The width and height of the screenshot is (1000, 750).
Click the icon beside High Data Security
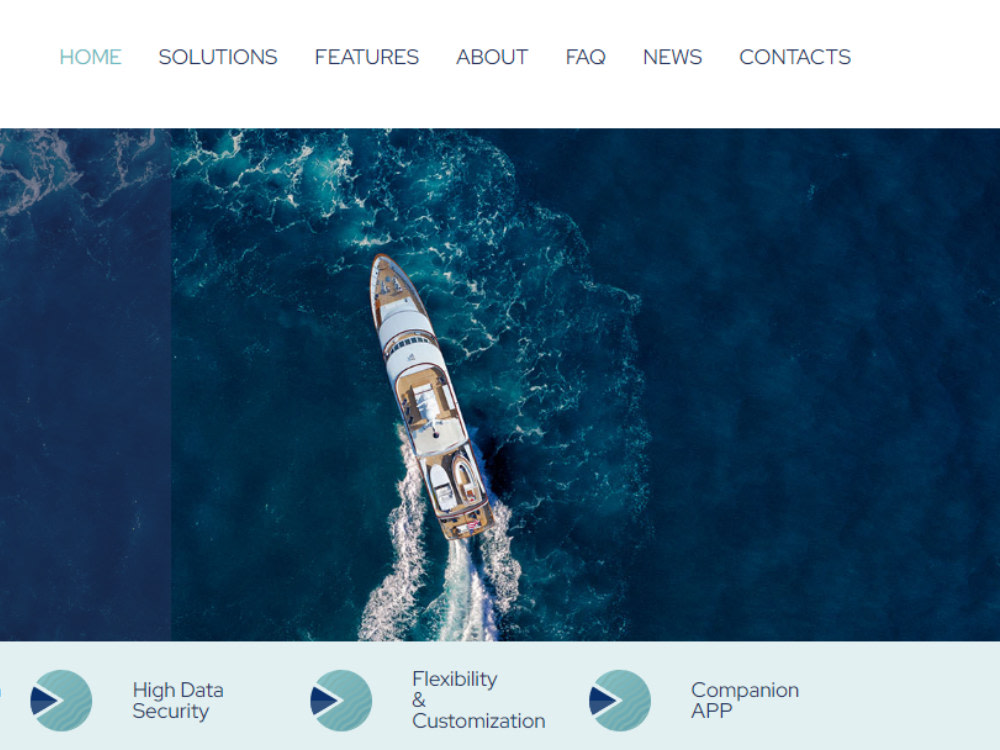(61, 700)
